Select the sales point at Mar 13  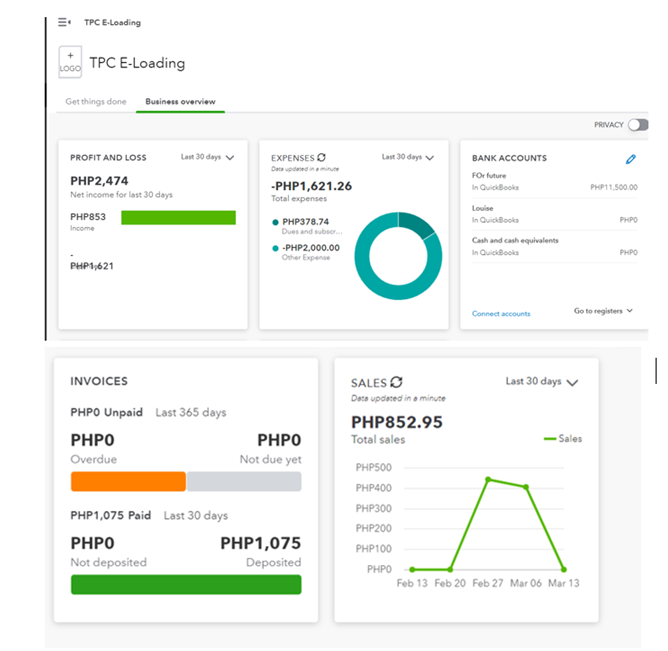click(564, 569)
